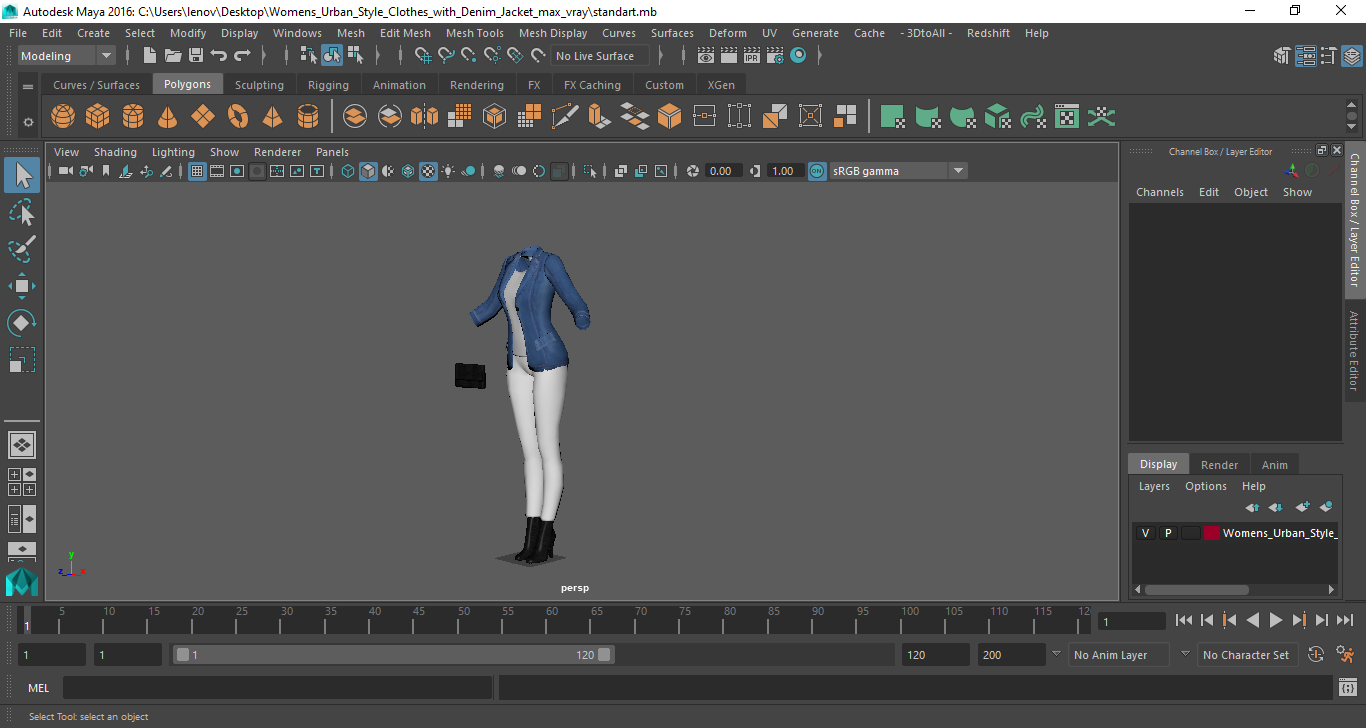Open the No Character Set dropdown arrow
This screenshot has width=1366, height=728.
coord(1185,654)
